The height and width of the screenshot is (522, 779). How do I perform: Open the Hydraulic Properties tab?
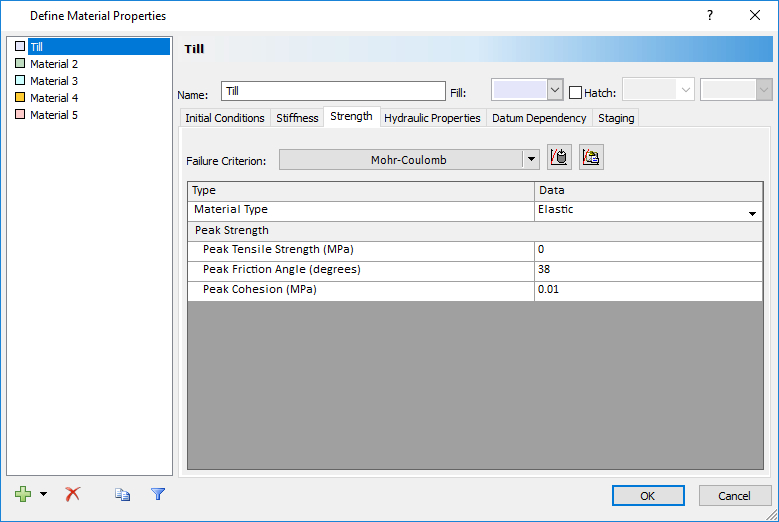pos(432,118)
